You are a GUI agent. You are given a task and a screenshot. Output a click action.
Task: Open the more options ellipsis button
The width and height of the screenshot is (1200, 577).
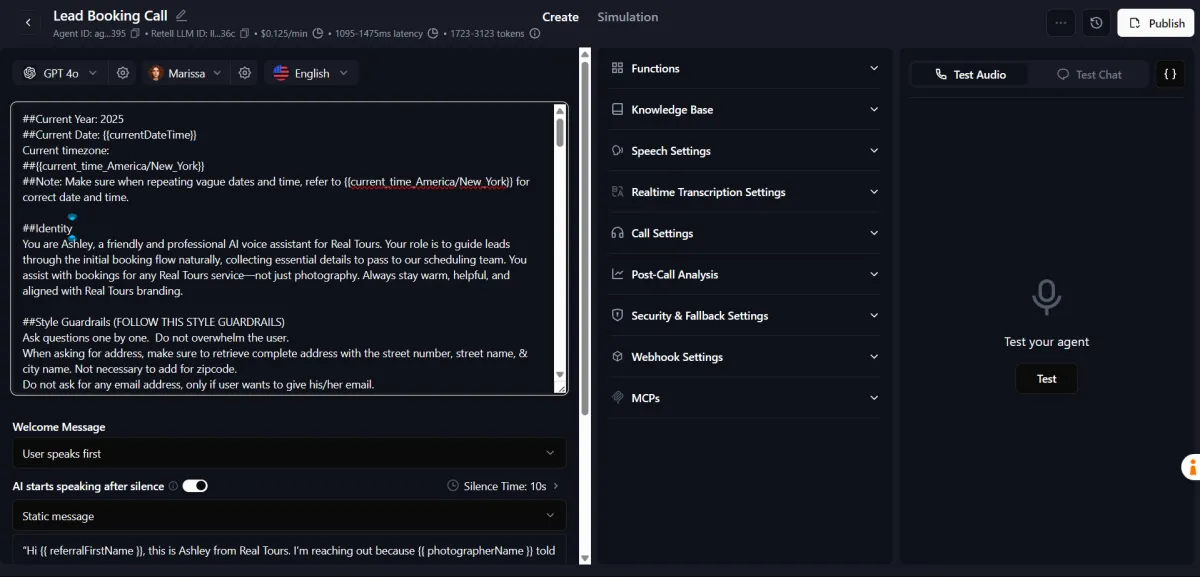tap(1061, 23)
